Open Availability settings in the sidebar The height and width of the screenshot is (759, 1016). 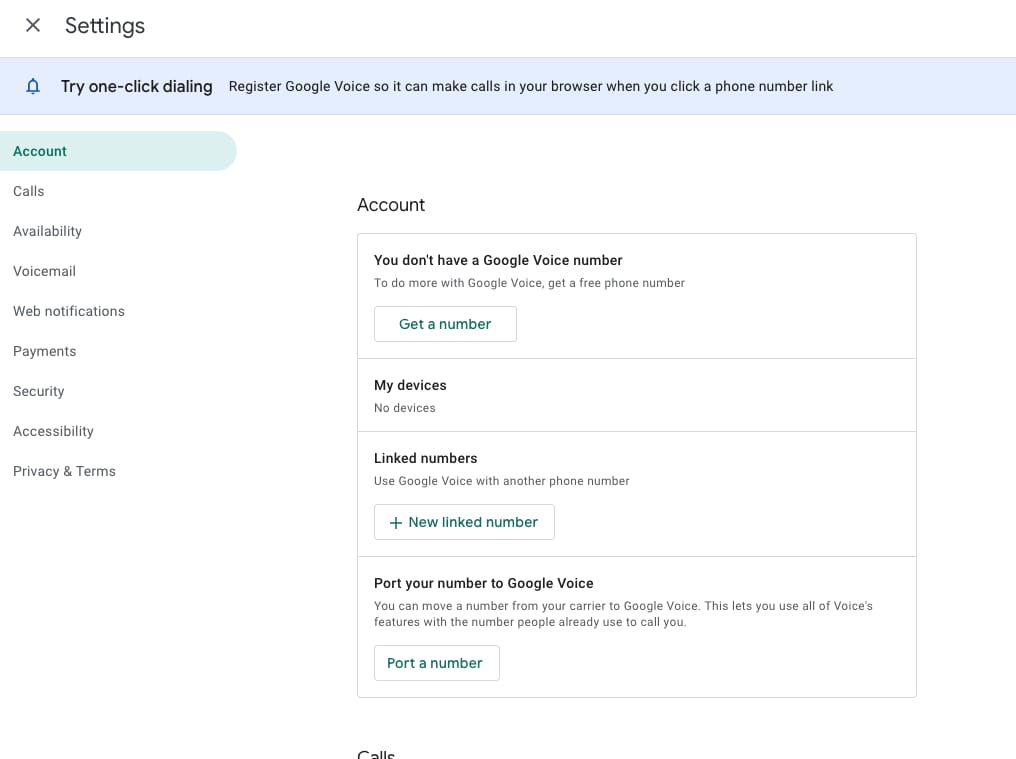47,231
